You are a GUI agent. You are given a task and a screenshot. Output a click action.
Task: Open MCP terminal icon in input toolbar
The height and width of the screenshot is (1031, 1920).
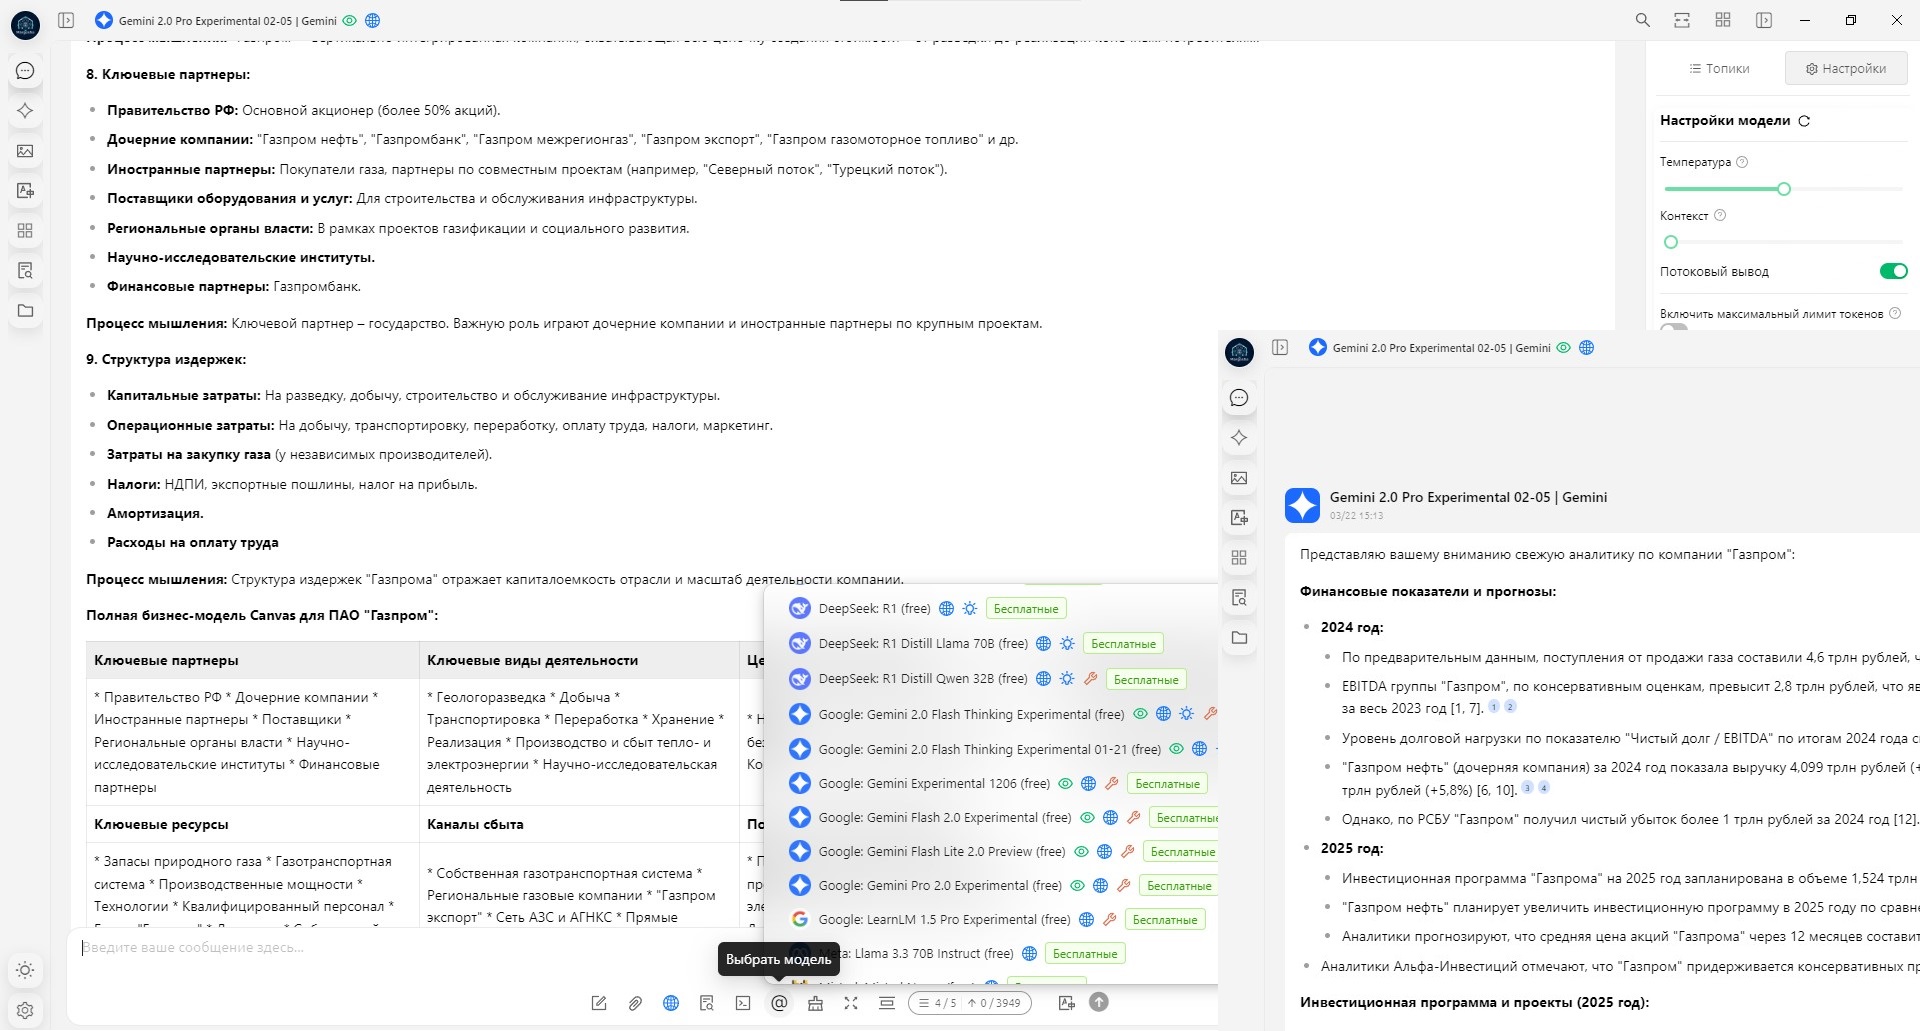pyautogui.click(x=743, y=1003)
